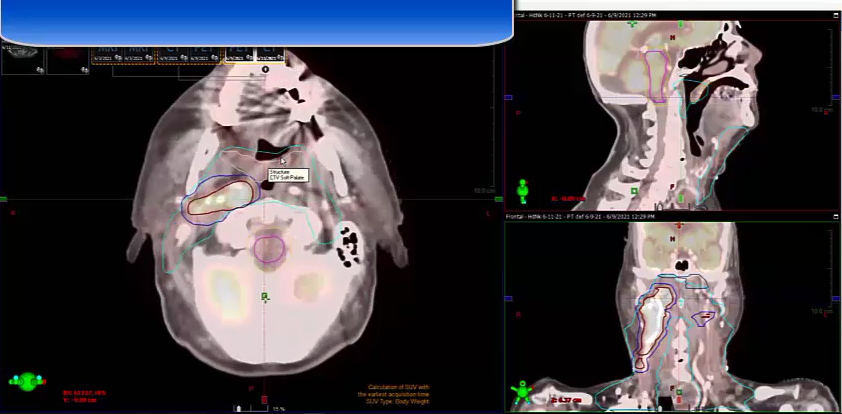Click blue crosshair handle at frontal left edge

(509, 299)
